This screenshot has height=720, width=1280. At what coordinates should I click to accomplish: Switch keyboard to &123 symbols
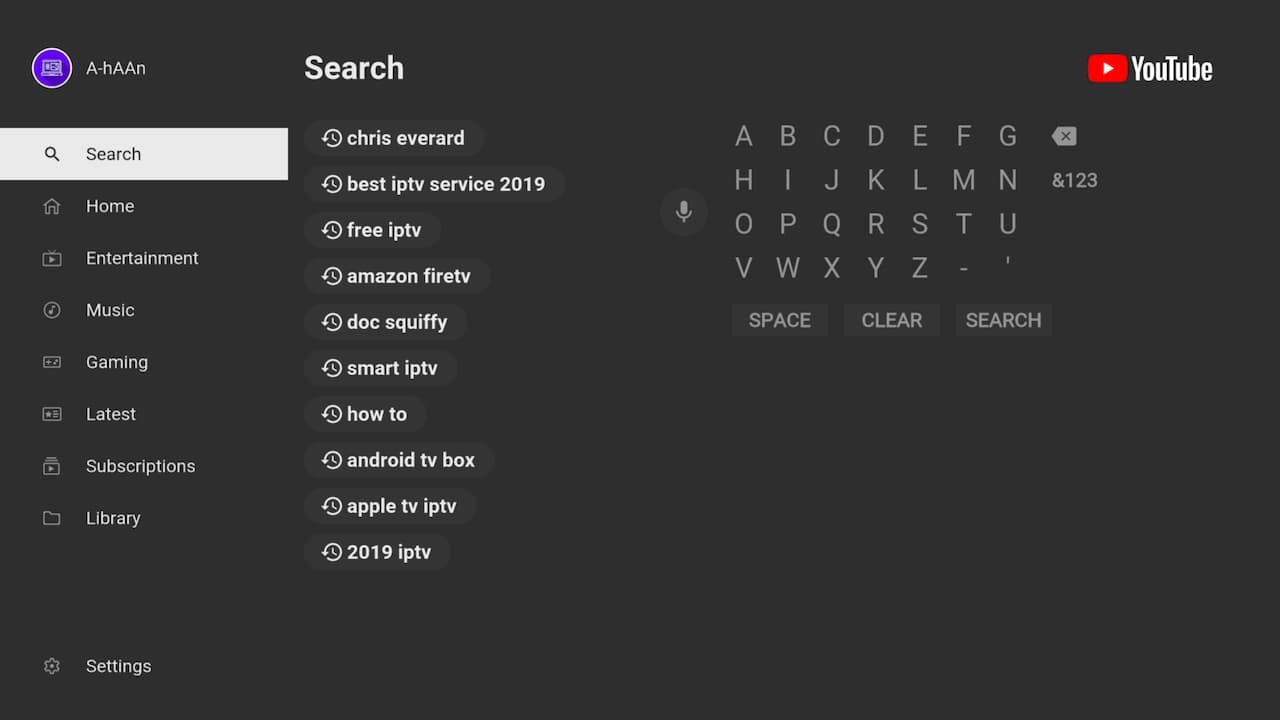[x=1074, y=181]
